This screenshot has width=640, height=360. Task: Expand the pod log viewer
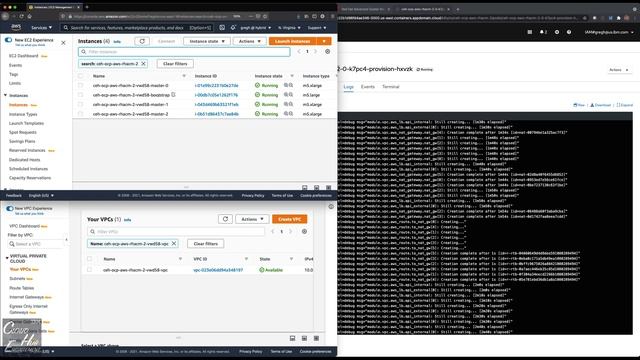click(624, 105)
